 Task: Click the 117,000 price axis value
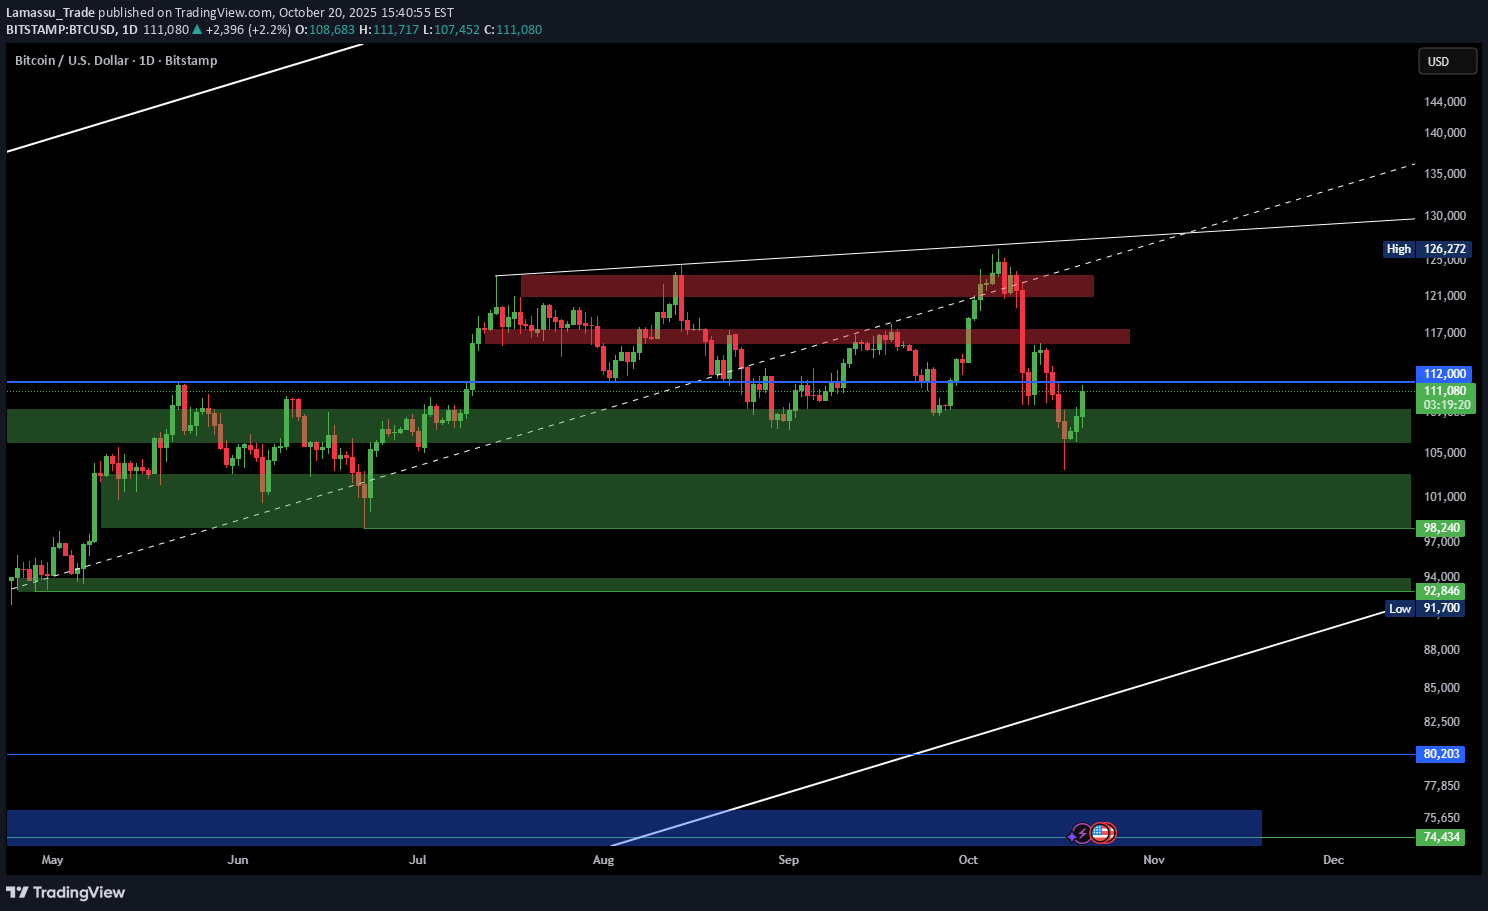(1445, 333)
